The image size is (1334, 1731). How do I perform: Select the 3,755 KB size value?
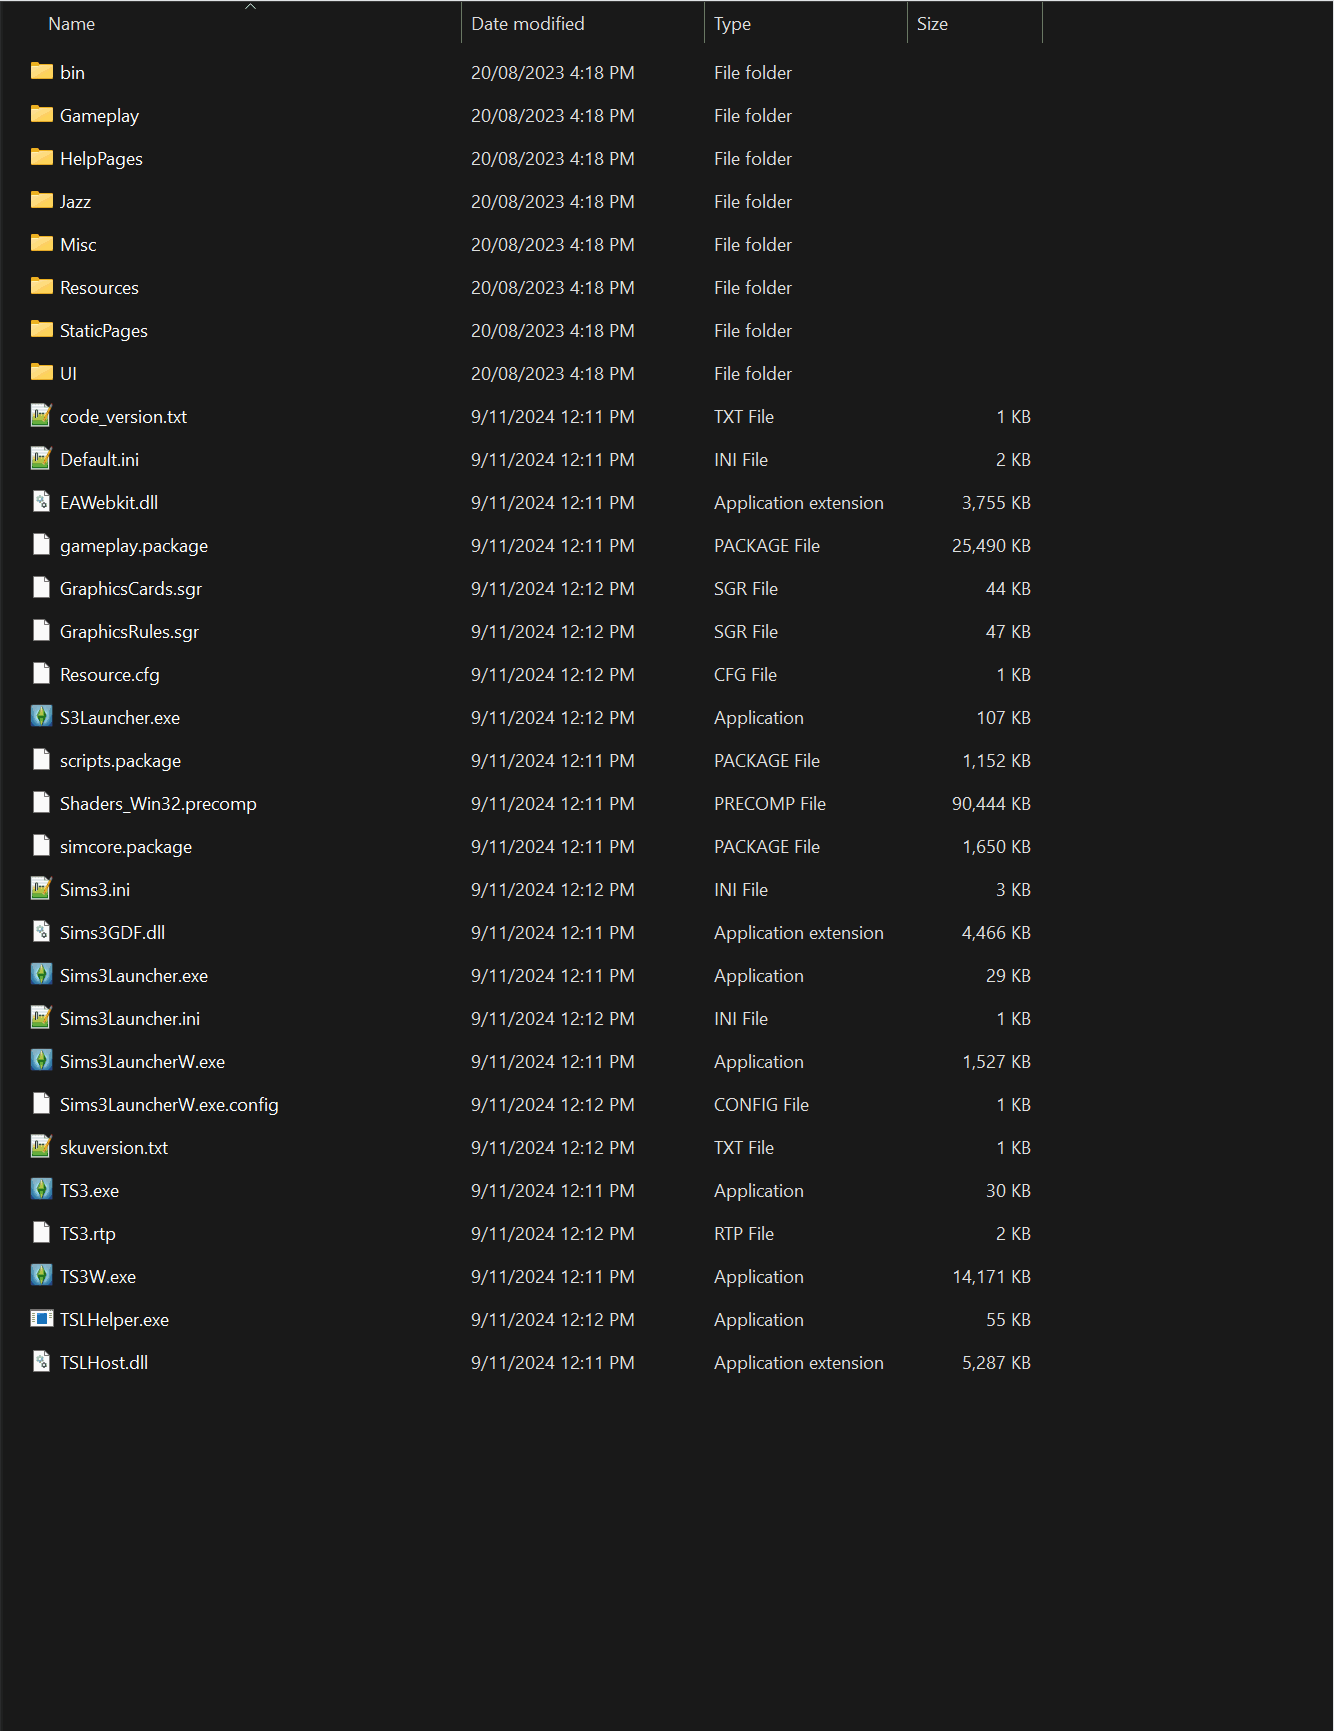point(996,503)
